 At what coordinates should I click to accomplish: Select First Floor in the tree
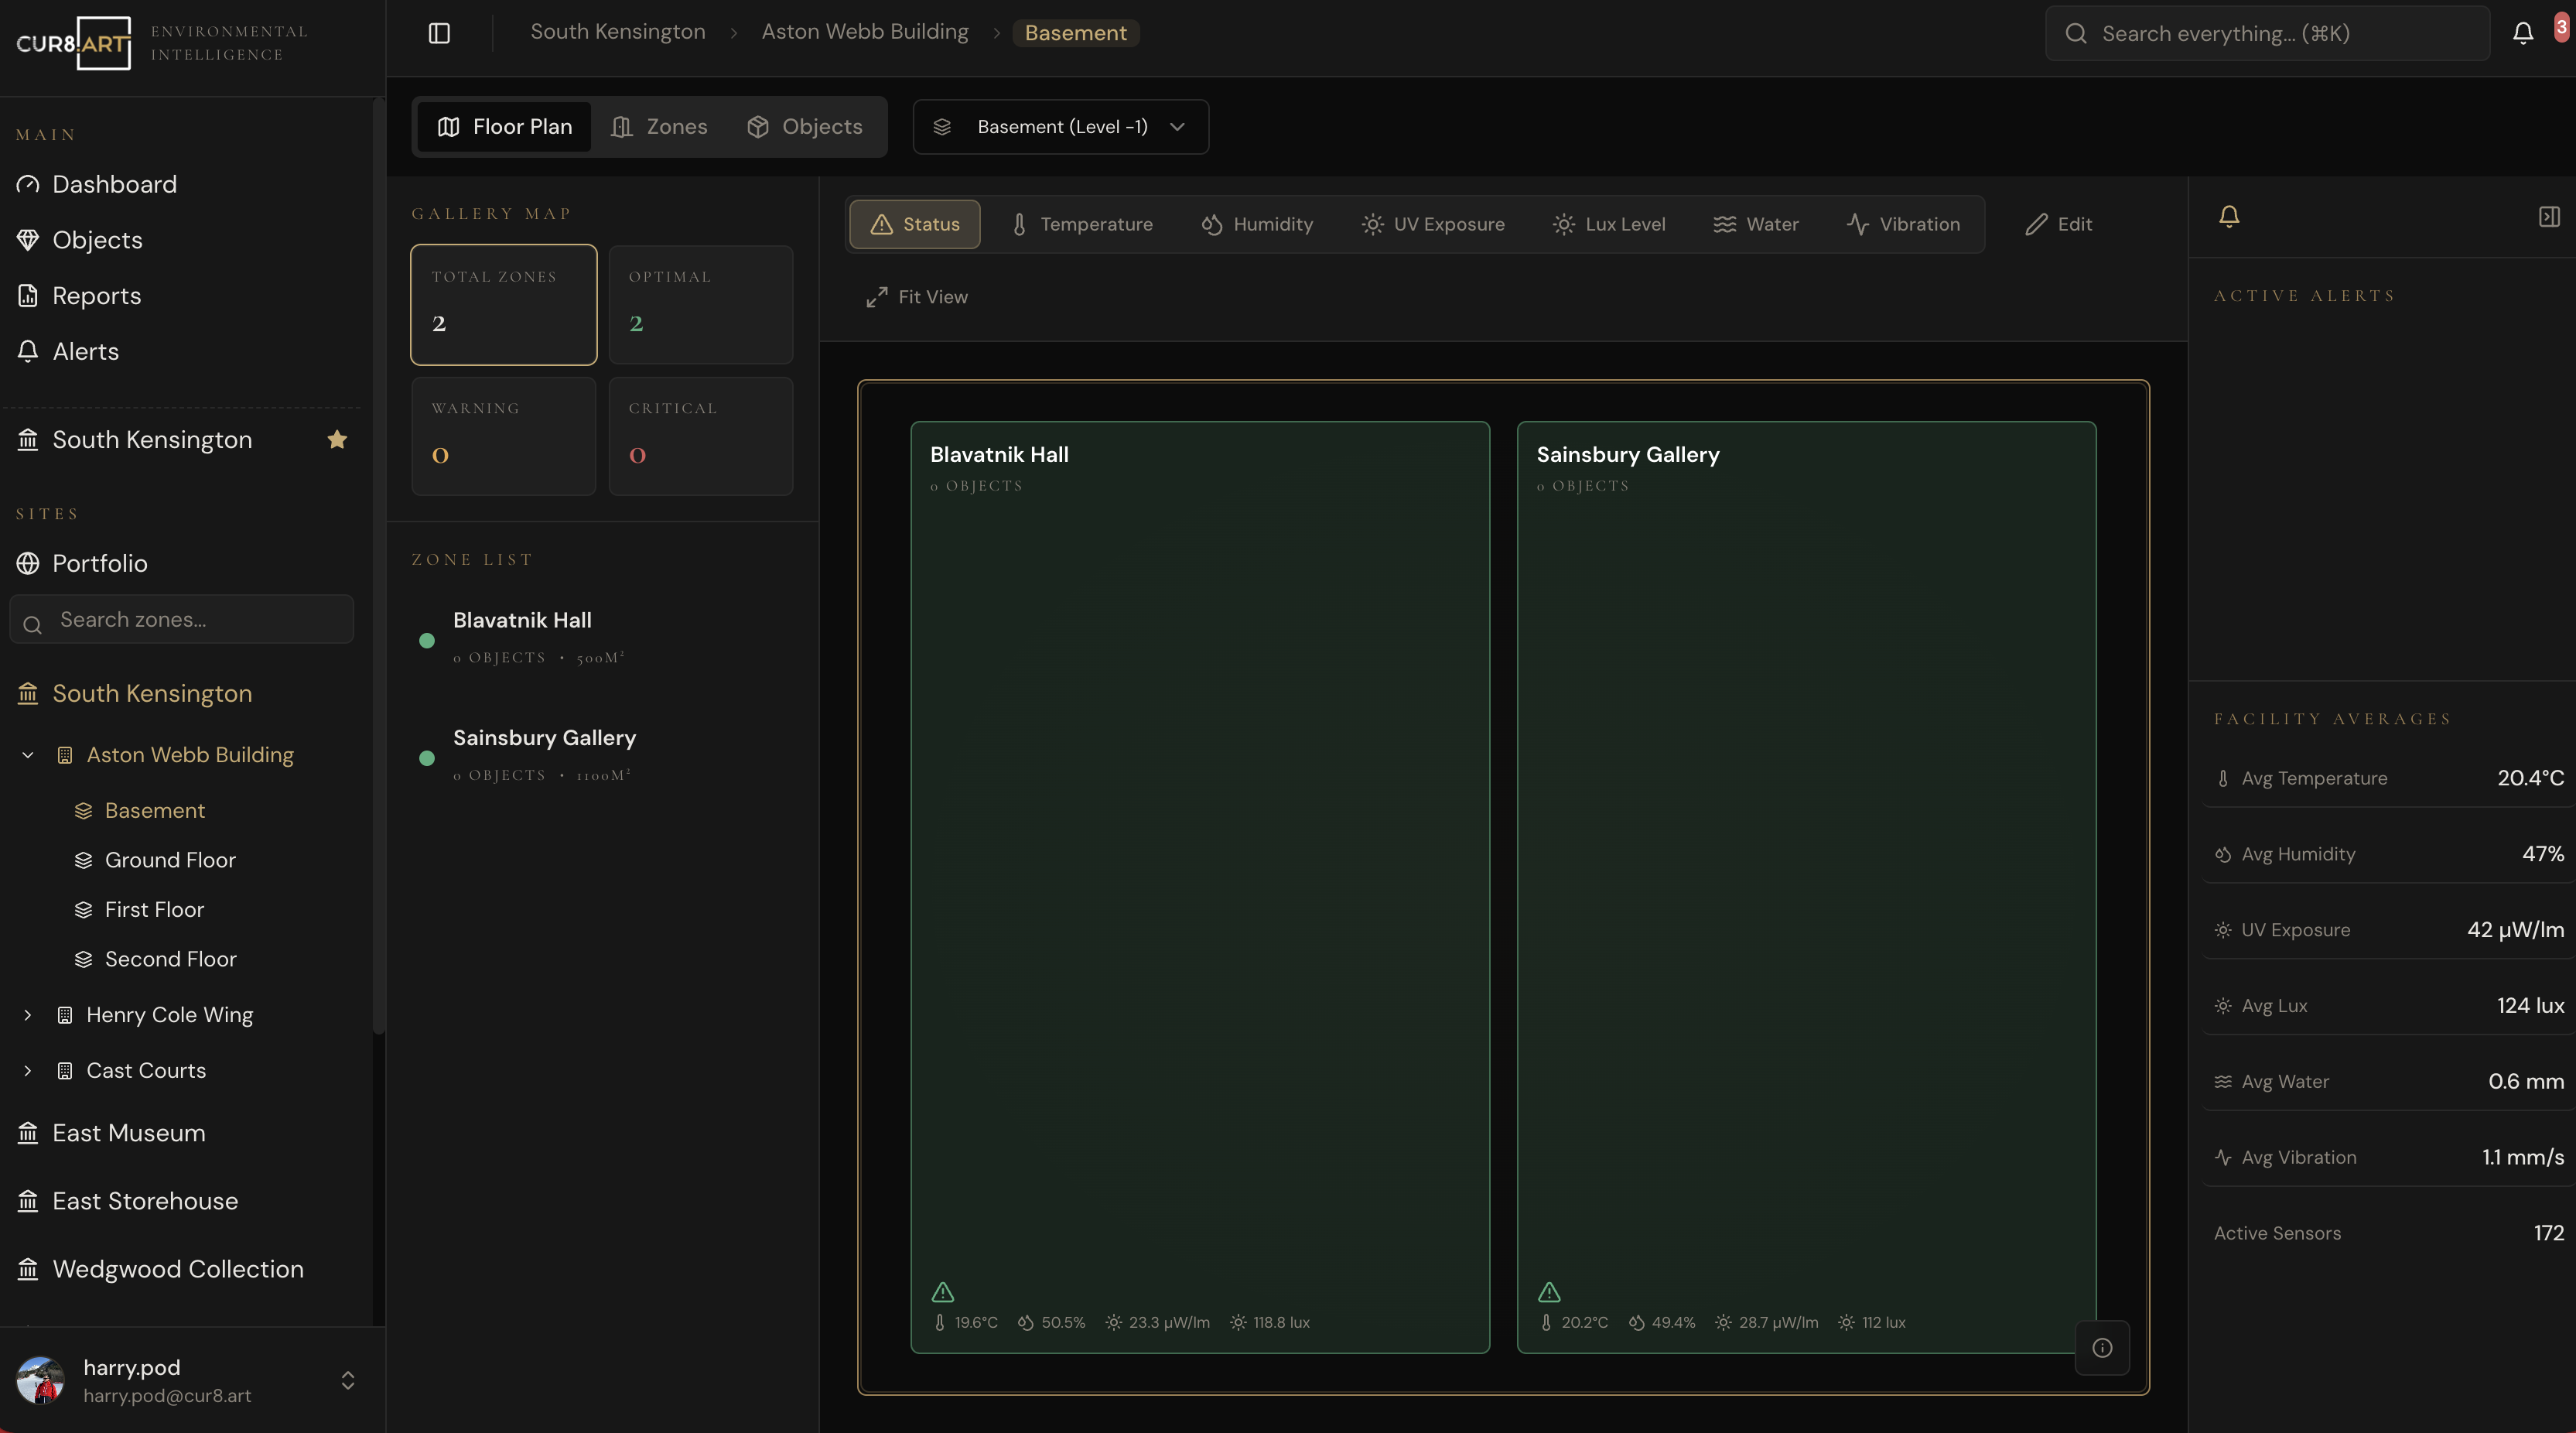tap(154, 910)
